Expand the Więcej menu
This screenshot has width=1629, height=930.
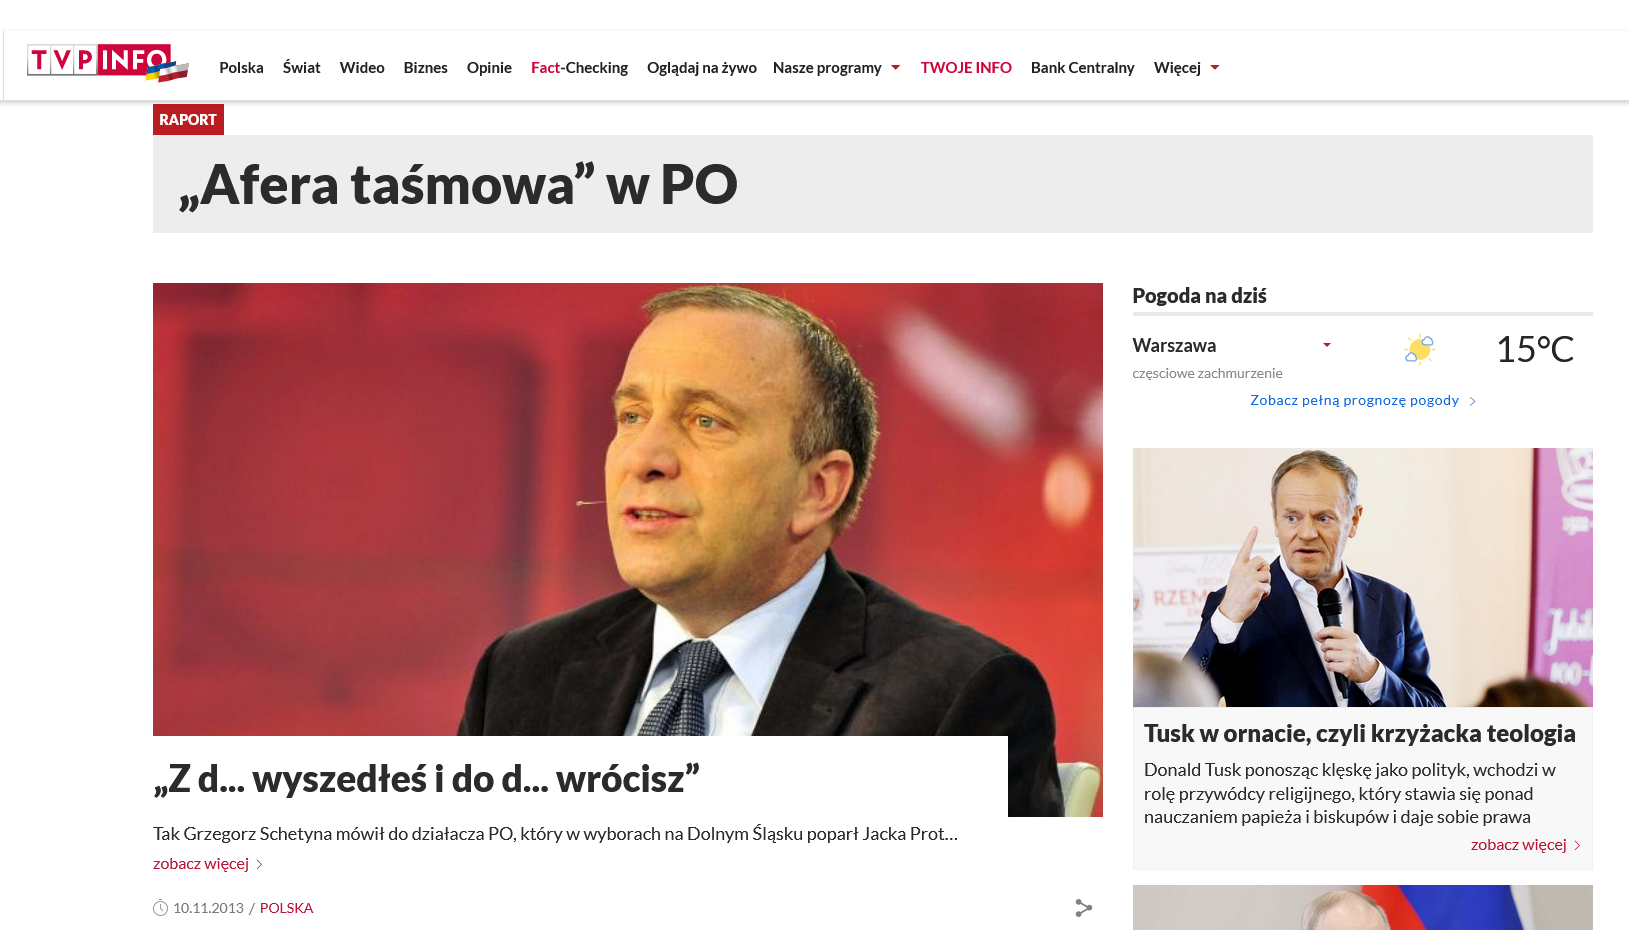[1187, 68]
